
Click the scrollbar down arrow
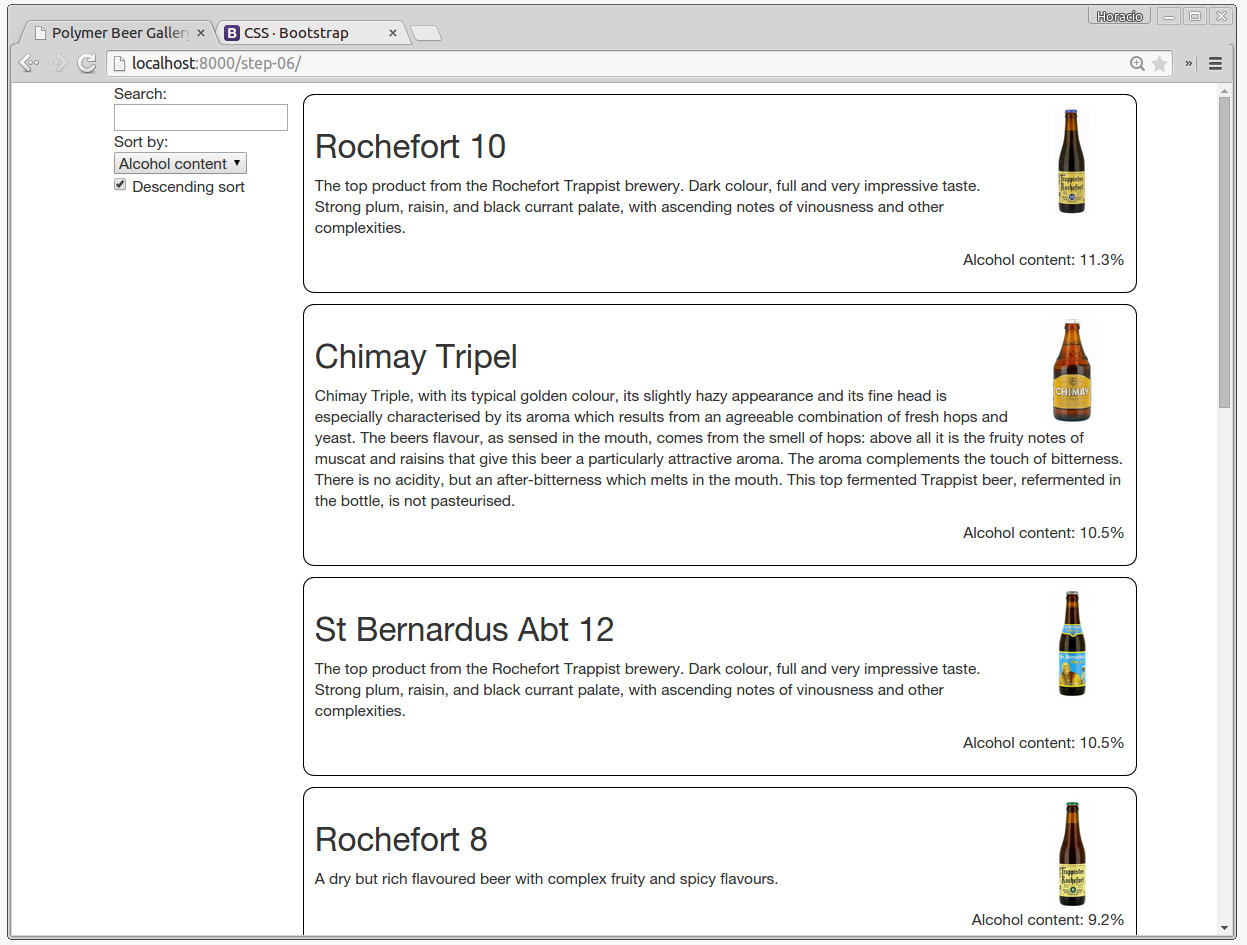click(x=1224, y=928)
